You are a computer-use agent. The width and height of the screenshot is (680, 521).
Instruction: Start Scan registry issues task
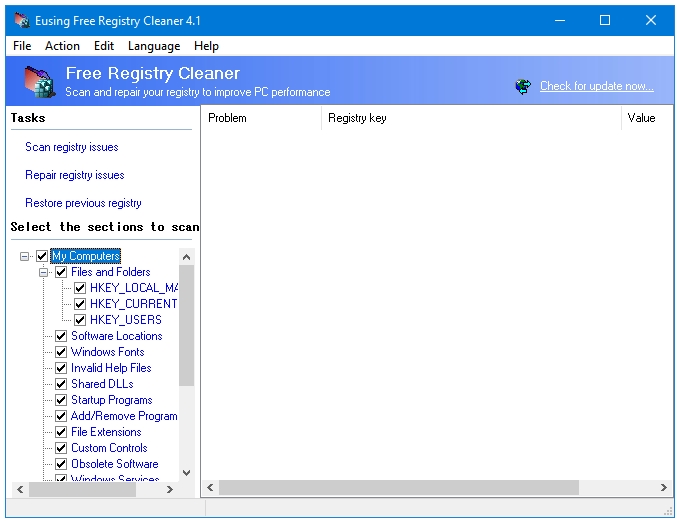(72, 147)
